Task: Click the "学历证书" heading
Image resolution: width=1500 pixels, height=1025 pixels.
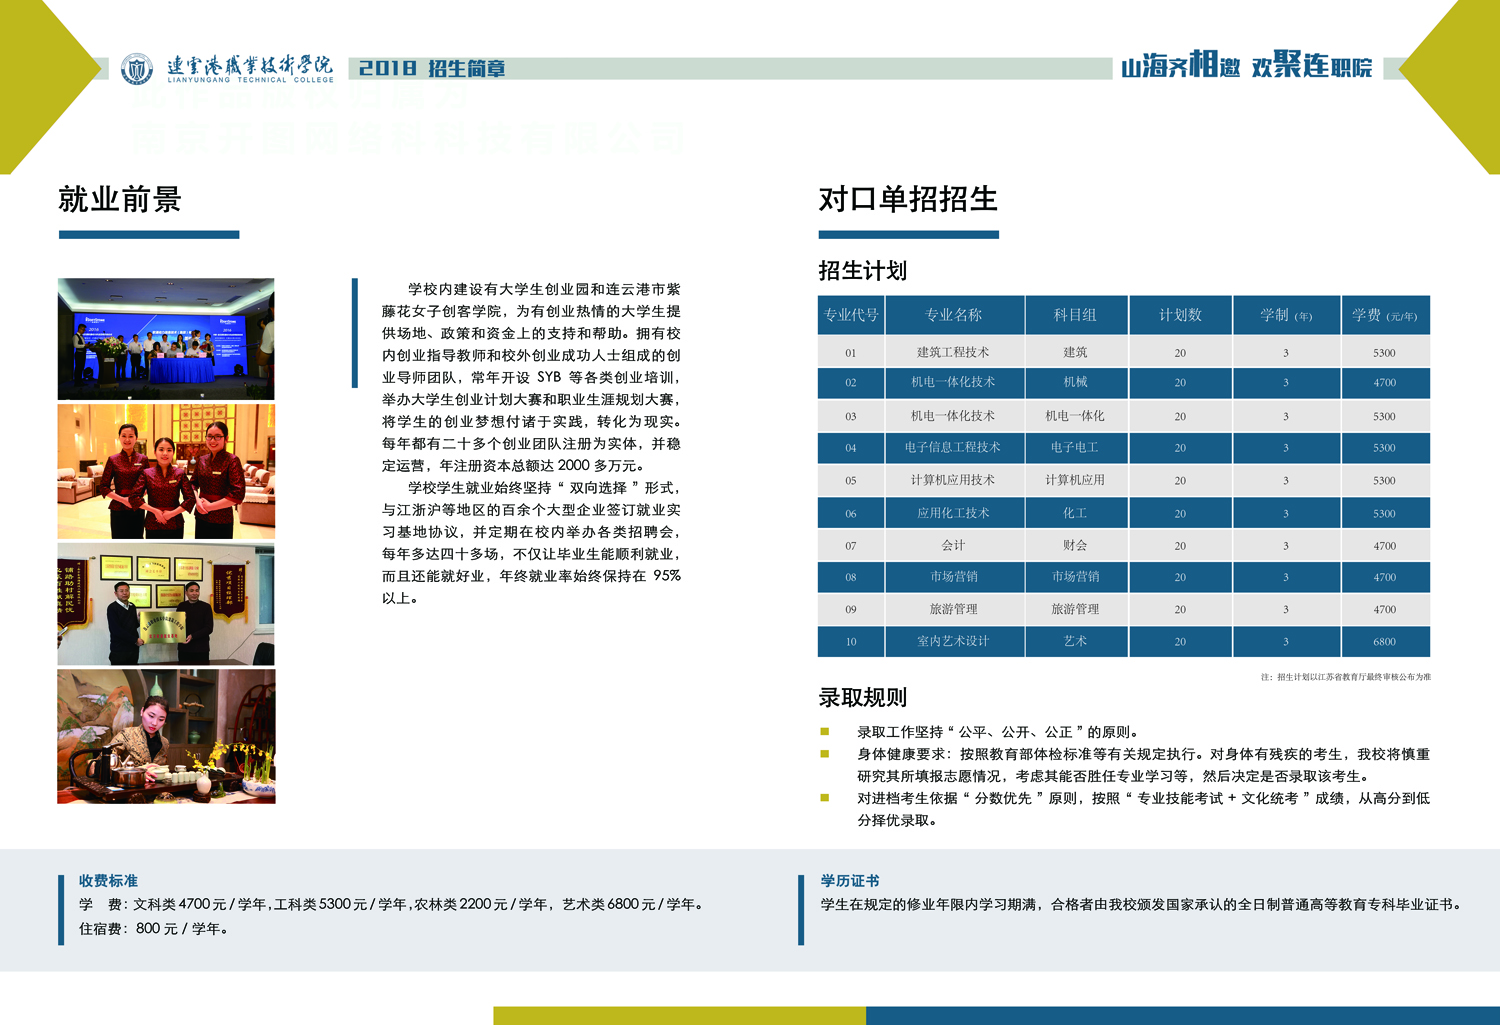Action: pos(850,881)
